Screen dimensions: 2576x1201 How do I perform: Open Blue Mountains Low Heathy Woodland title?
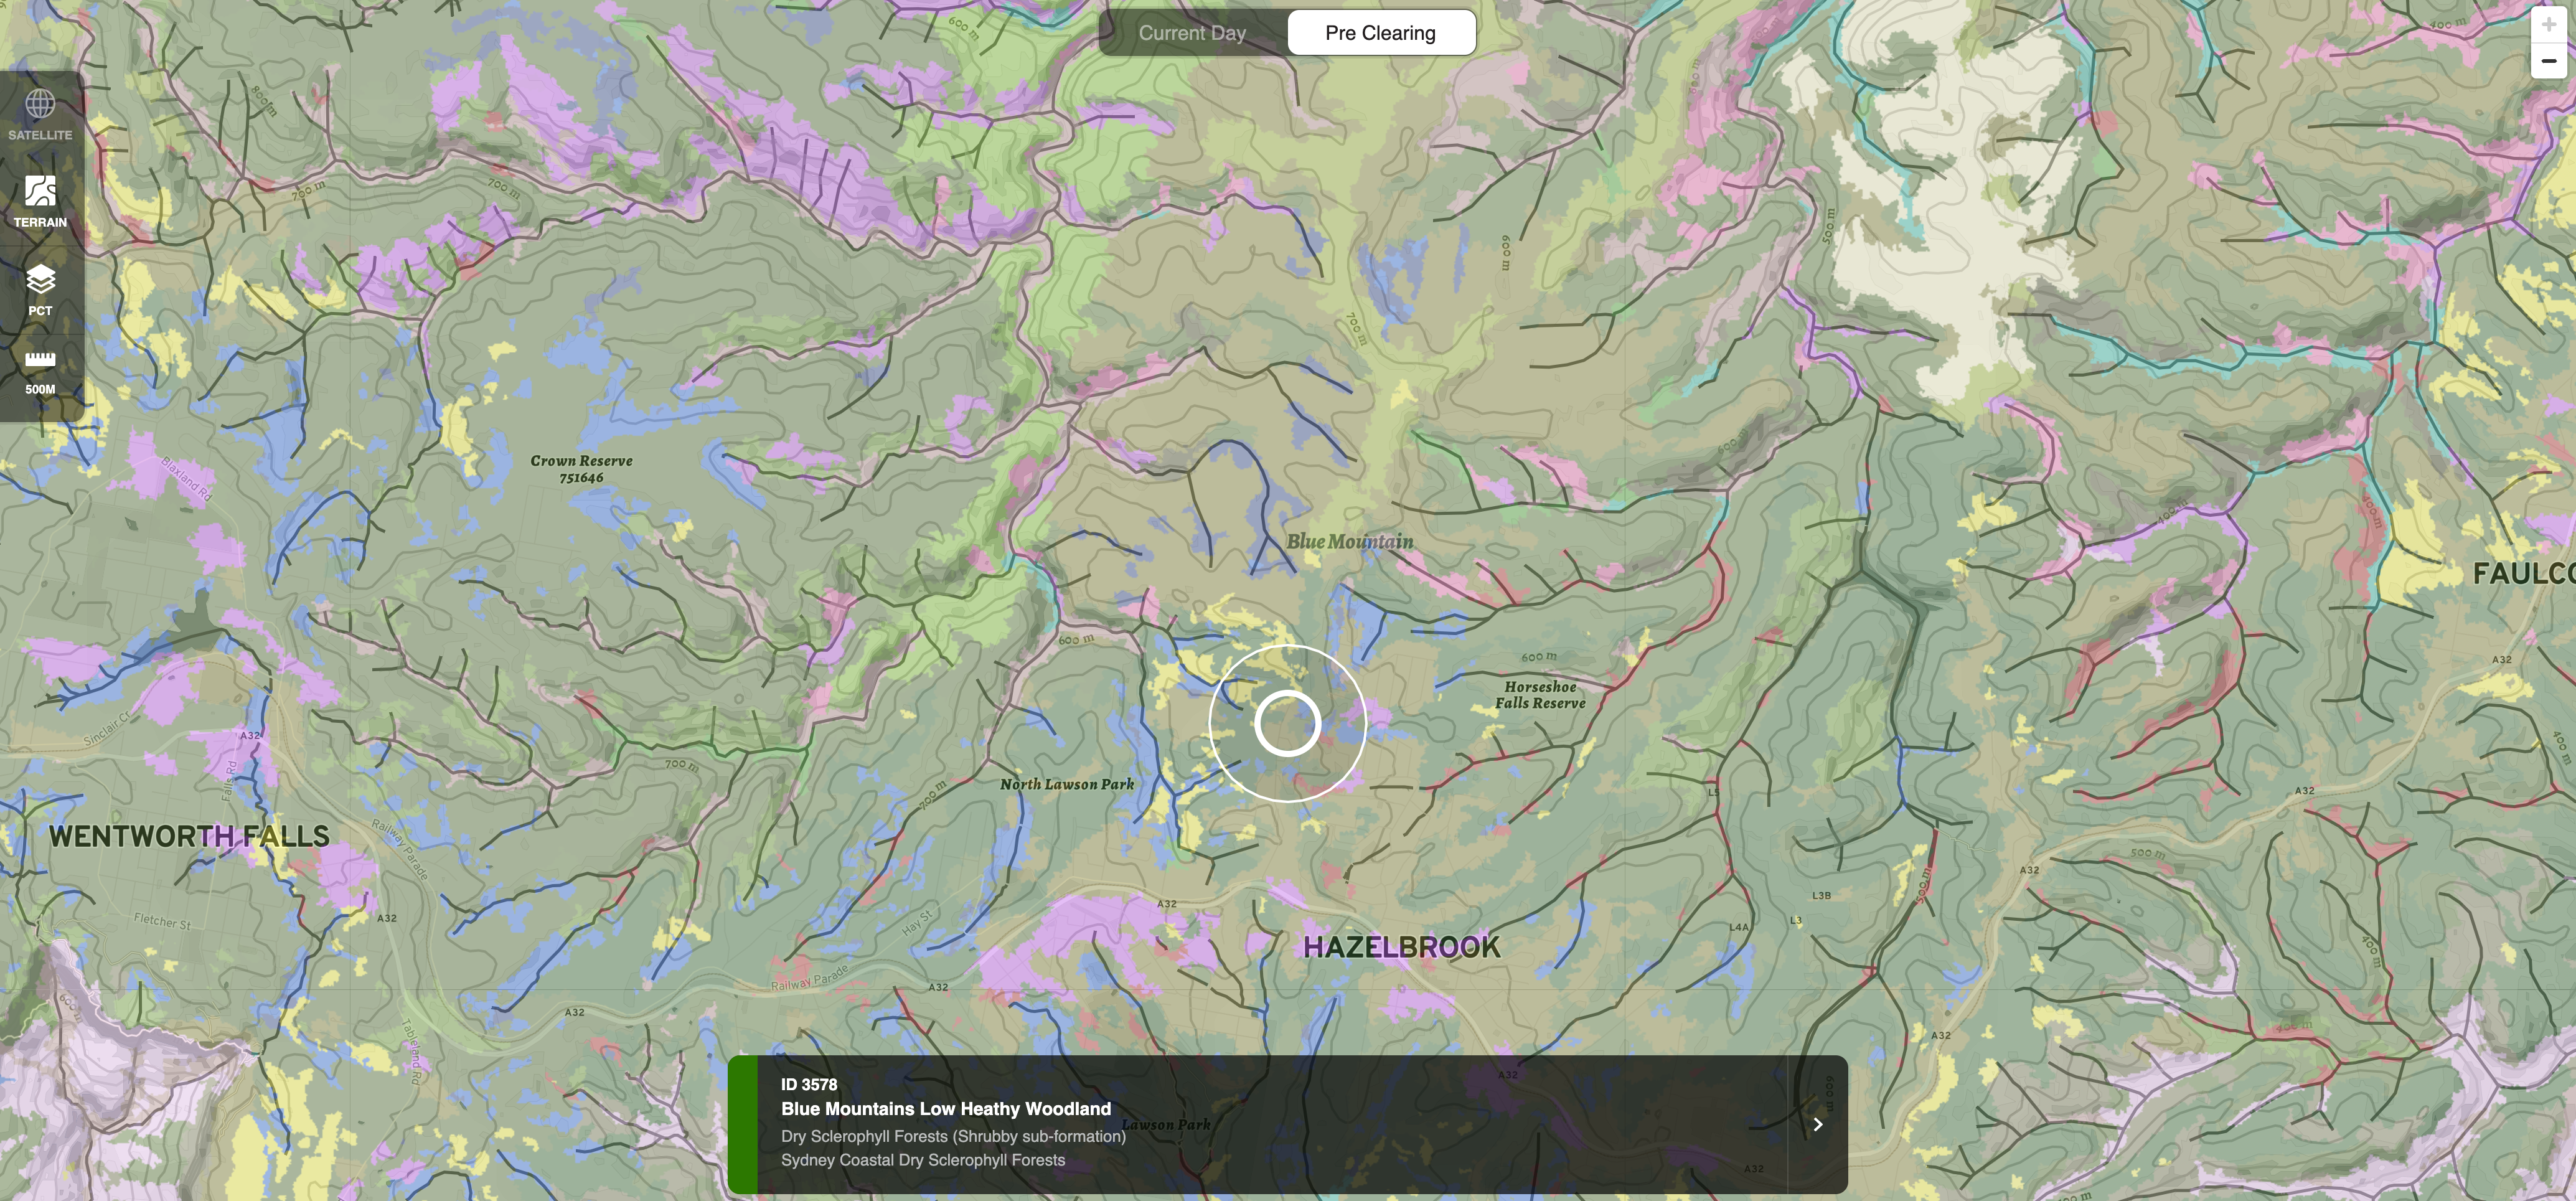[945, 1108]
